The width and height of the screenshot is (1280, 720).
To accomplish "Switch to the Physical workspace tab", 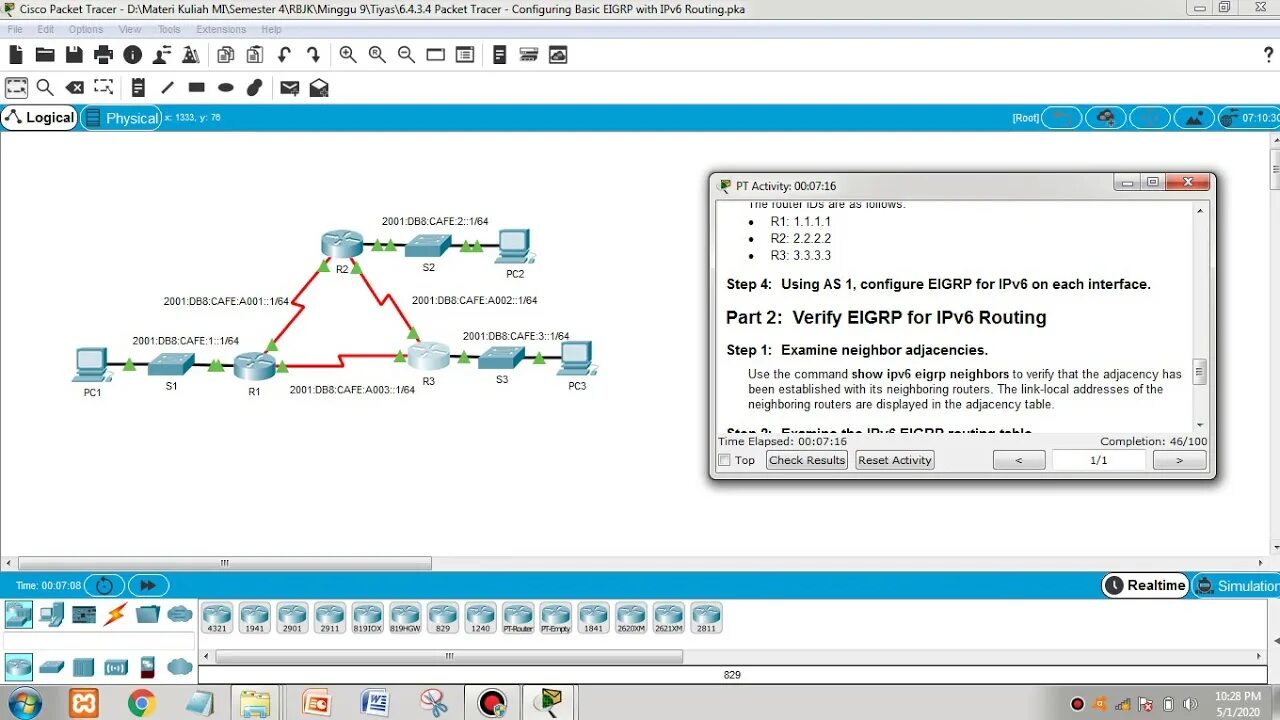I will tap(121, 118).
